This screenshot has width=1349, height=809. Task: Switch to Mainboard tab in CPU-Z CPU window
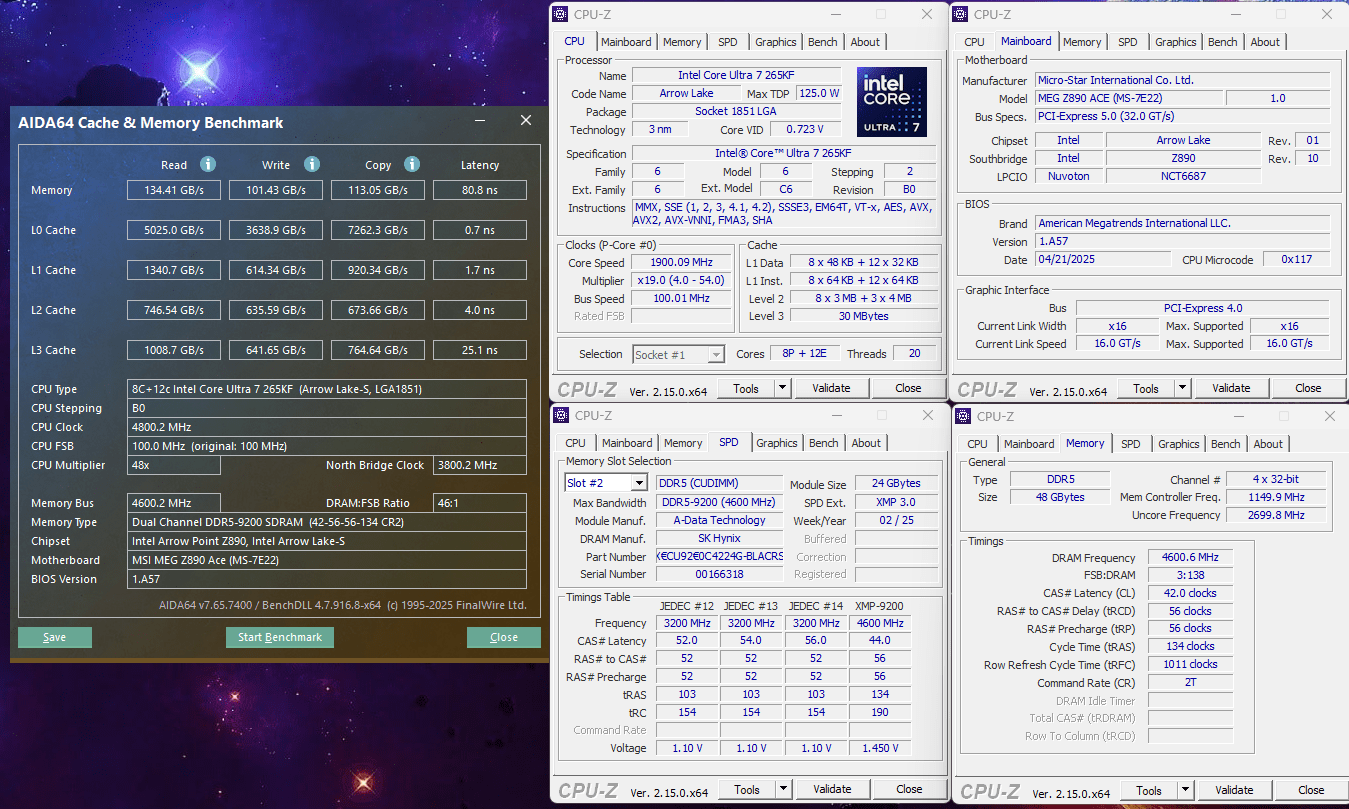pos(626,42)
